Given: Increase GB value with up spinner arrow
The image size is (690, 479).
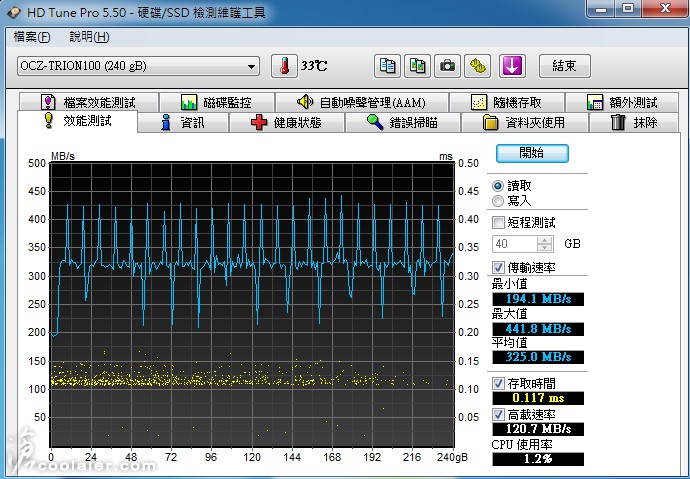Looking at the screenshot, I should pos(545,240).
